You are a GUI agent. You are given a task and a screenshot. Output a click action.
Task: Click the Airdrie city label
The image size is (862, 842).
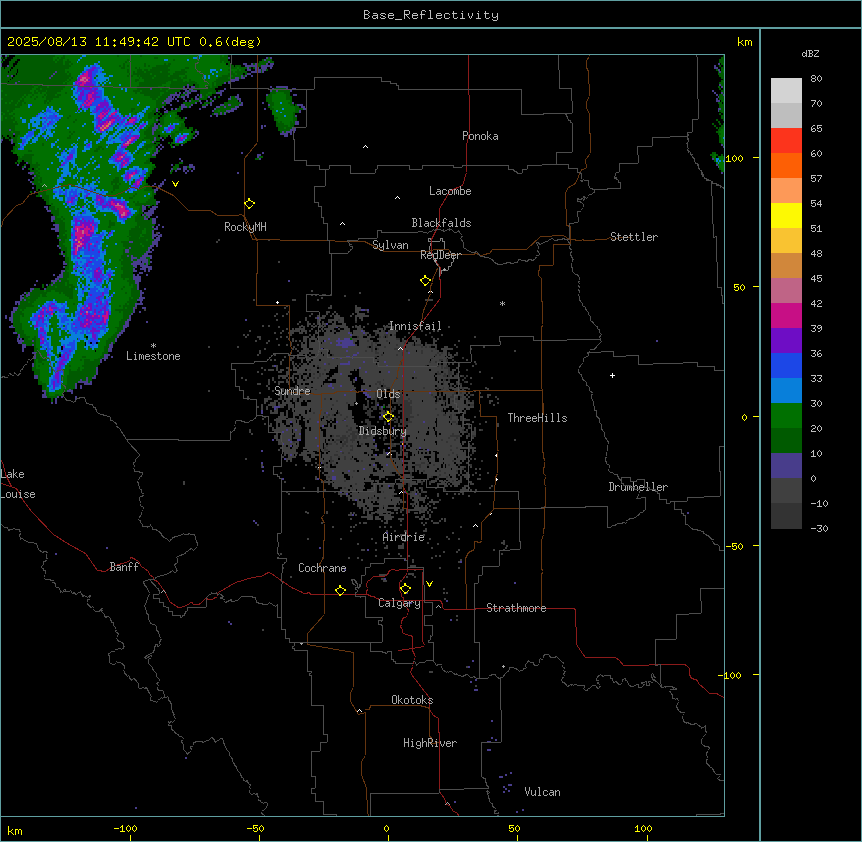404,537
